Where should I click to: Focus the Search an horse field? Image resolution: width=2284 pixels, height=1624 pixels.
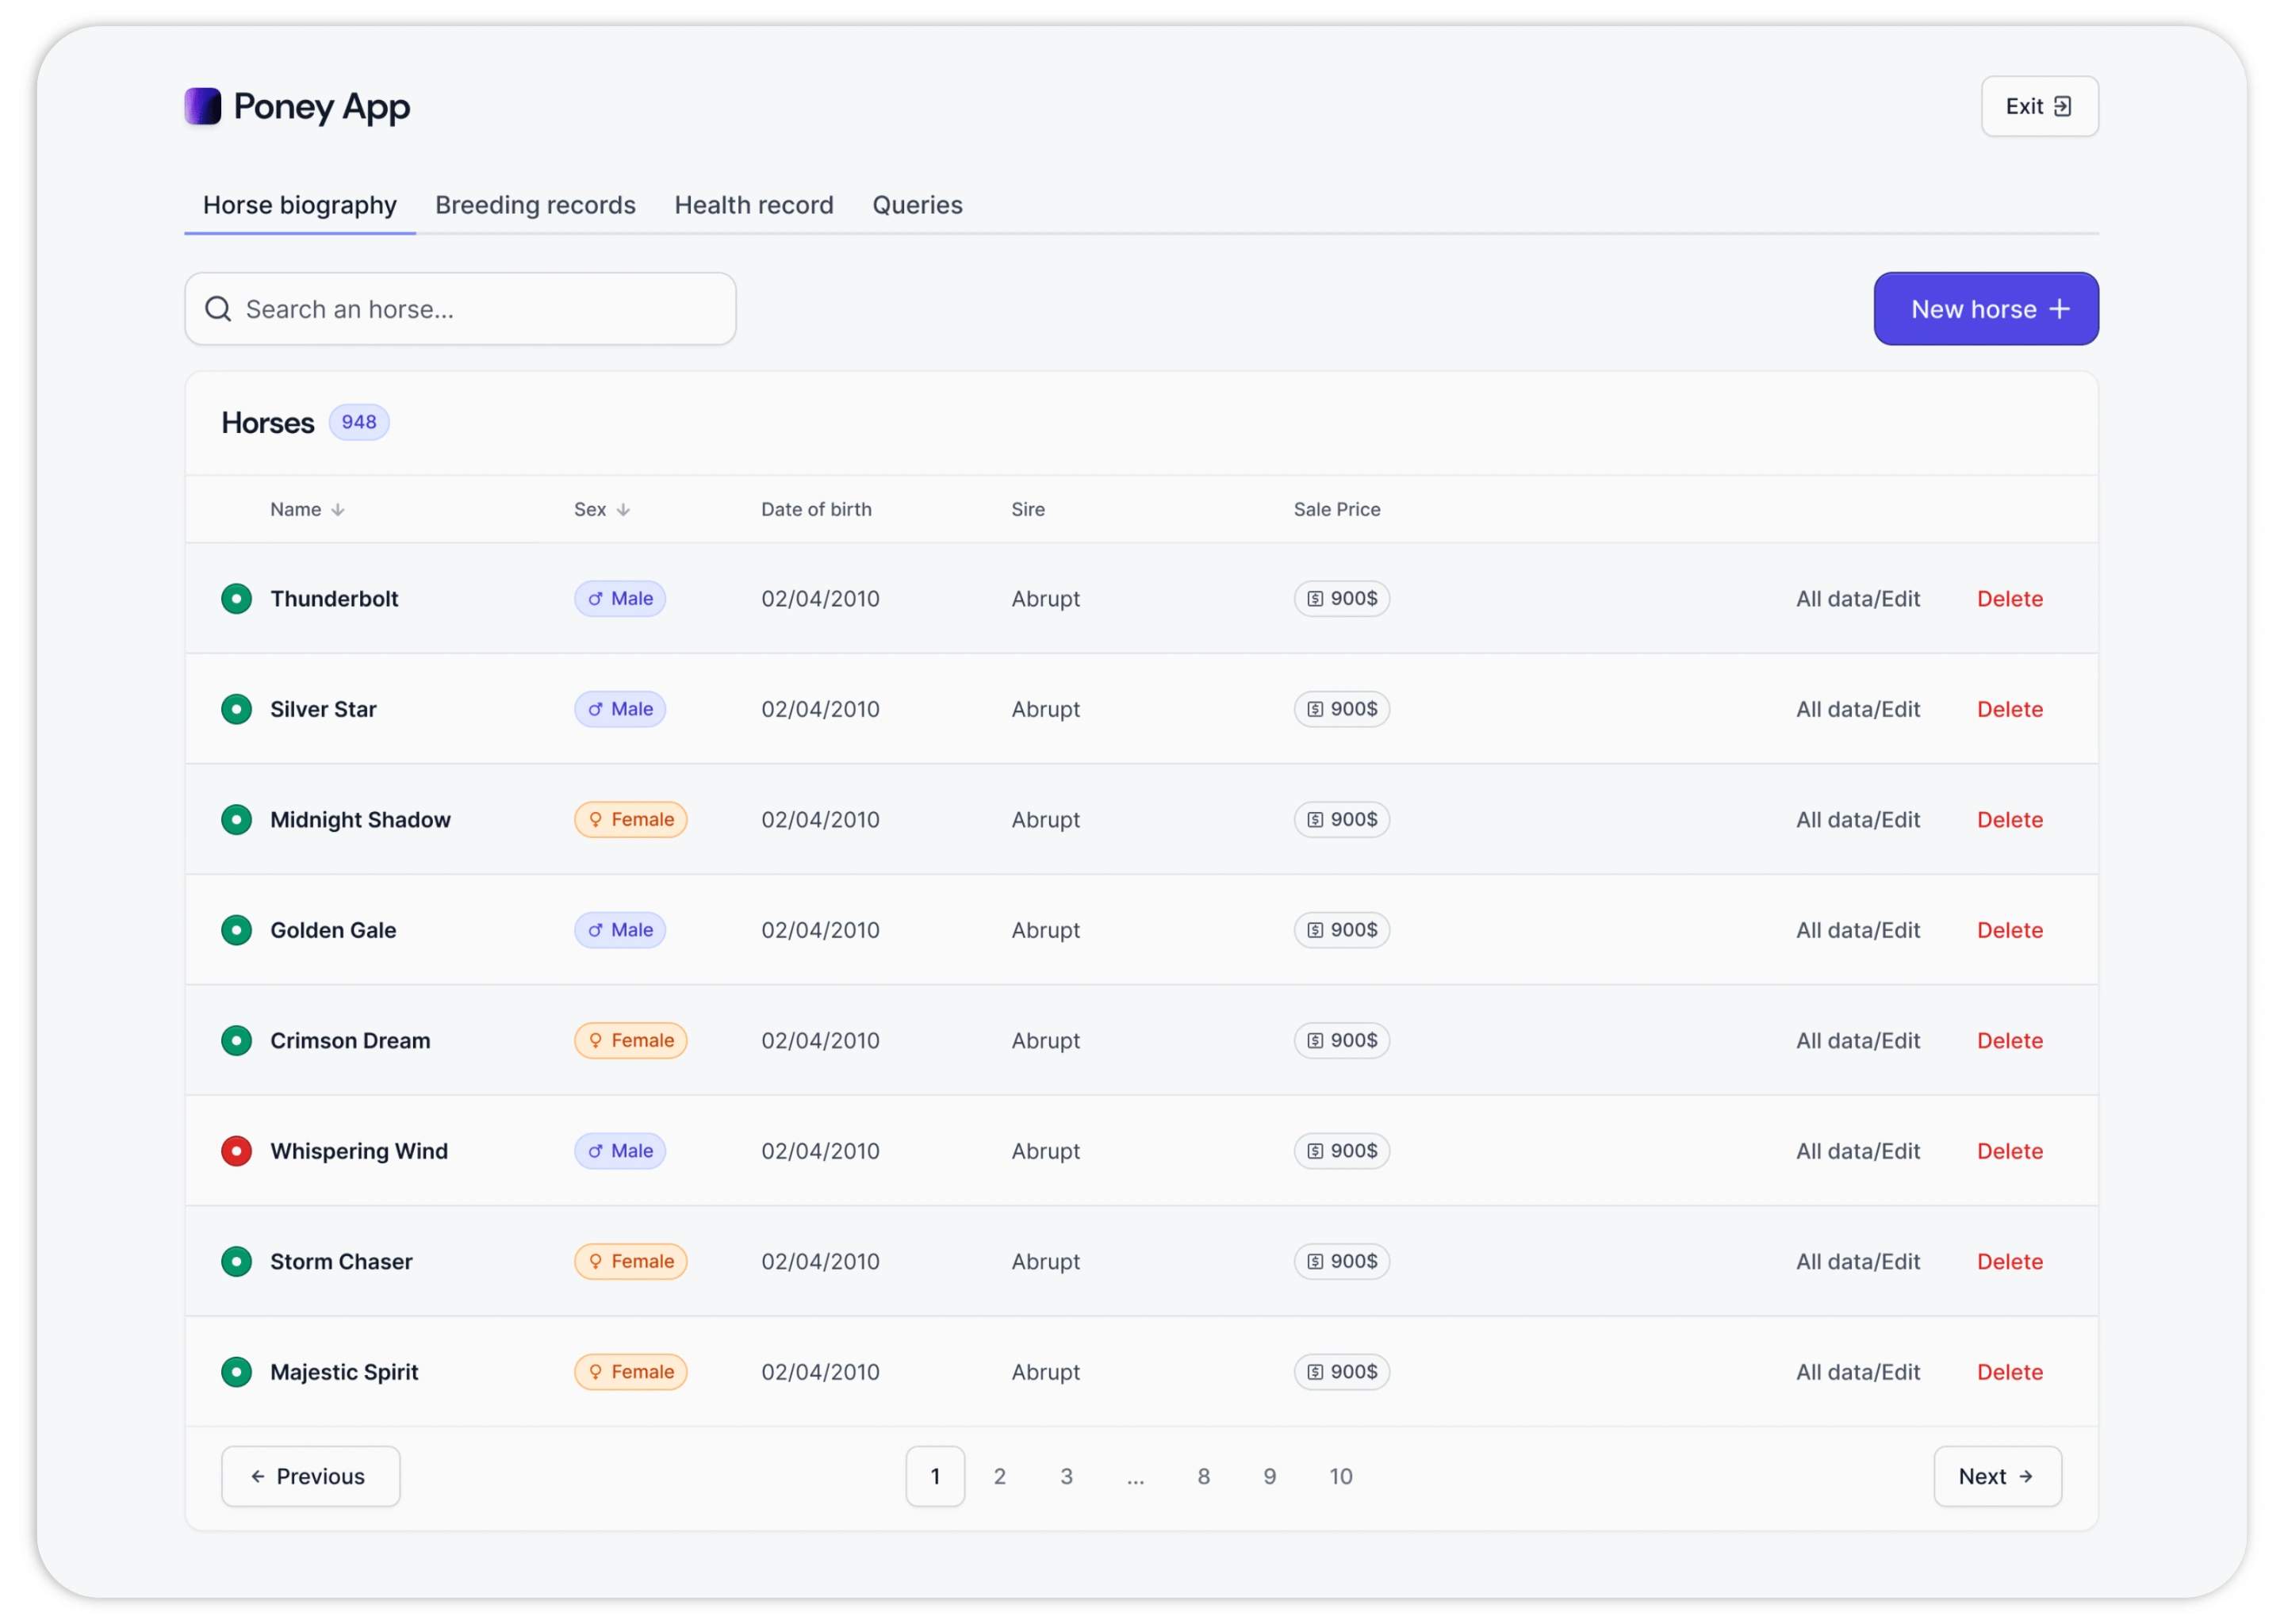pyautogui.click(x=480, y=309)
